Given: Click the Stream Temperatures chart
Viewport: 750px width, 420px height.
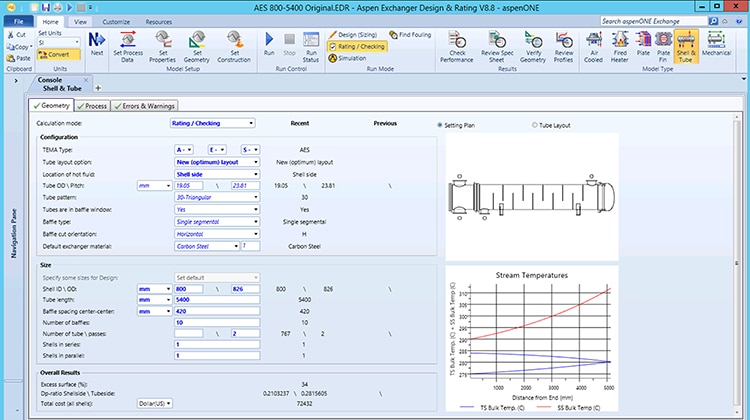Looking at the screenshot, I should tap(532, 339).
